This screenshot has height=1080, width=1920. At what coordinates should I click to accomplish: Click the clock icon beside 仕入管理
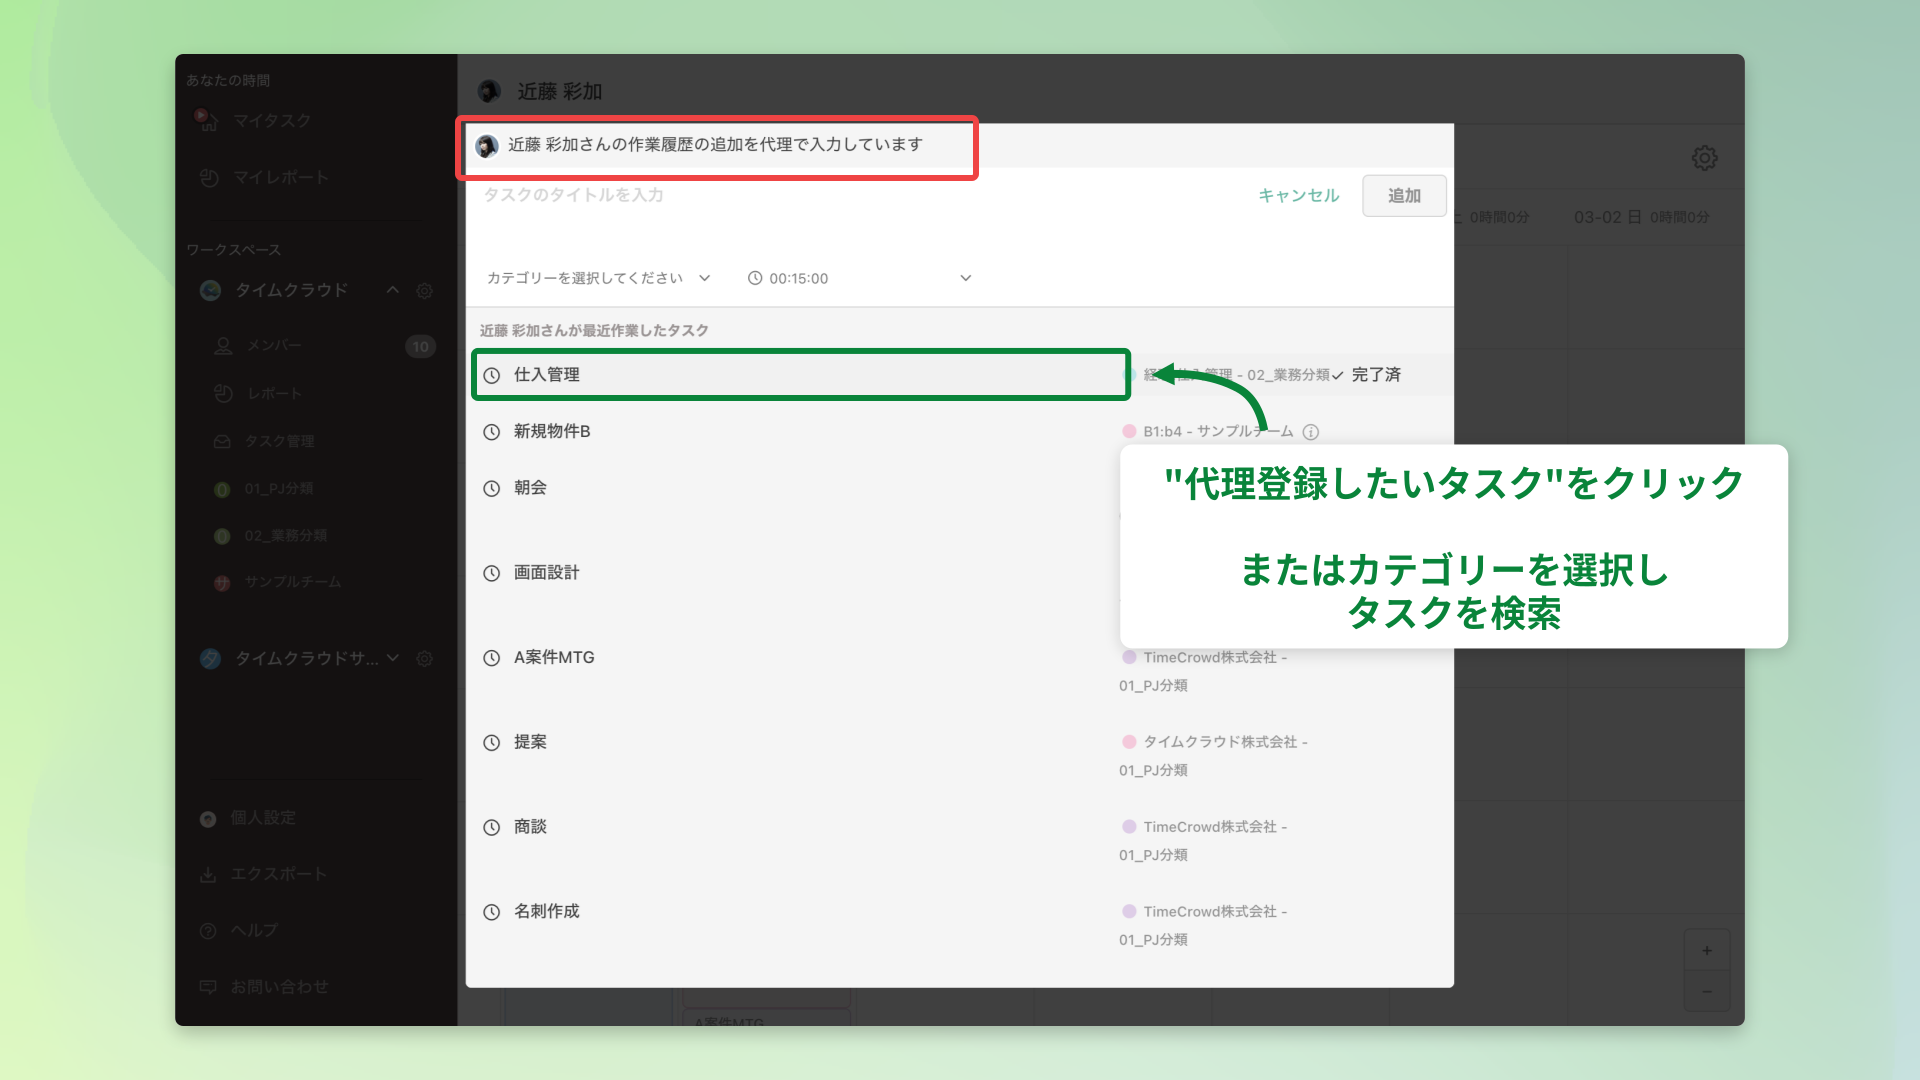(491, 375)
